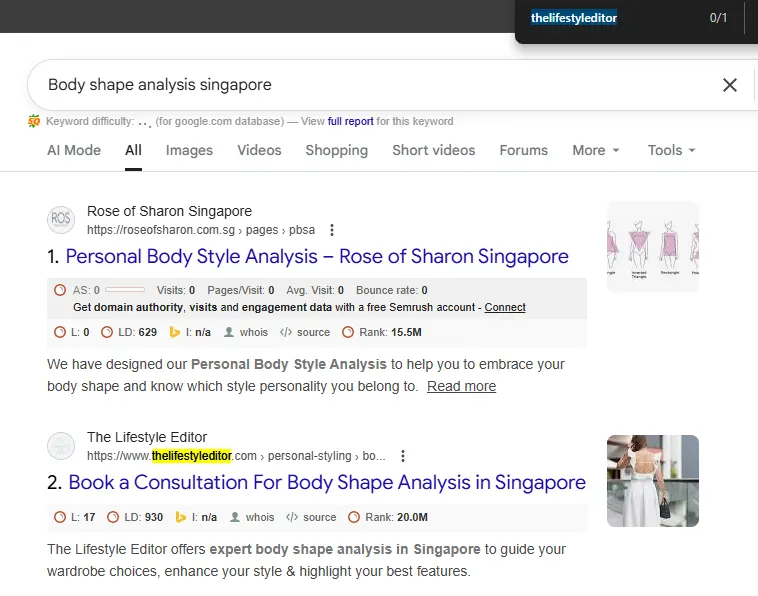This screenshot has width=758, height=596.
Task: Open Personal Body Style Analysis result title
Action: [x=317, y=256]
